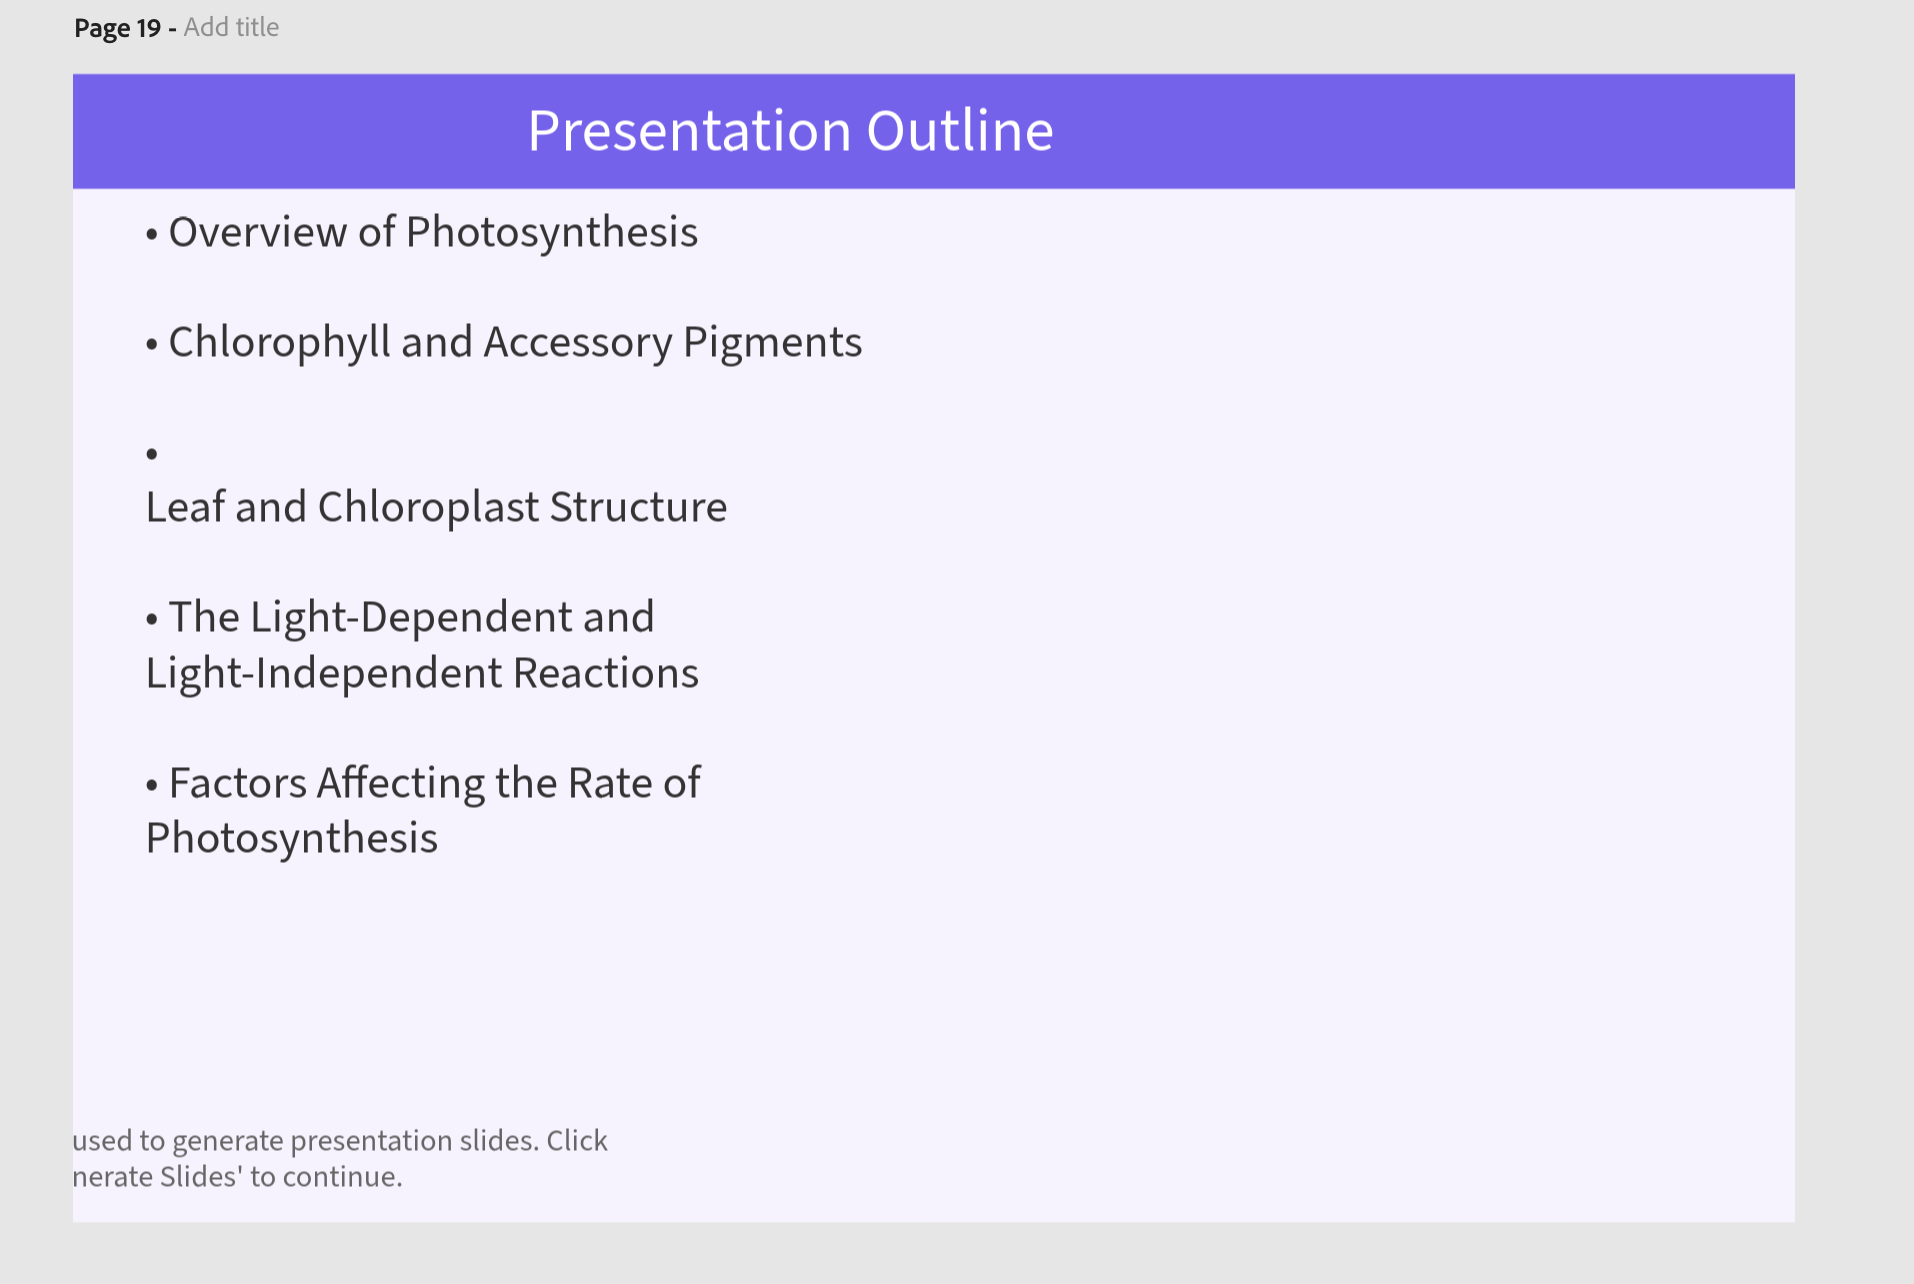The width and height of the screenshot is (1914, 1284).
Task: Click the 'Presentation Outline' heading text
Action: [x=790, y=130]
